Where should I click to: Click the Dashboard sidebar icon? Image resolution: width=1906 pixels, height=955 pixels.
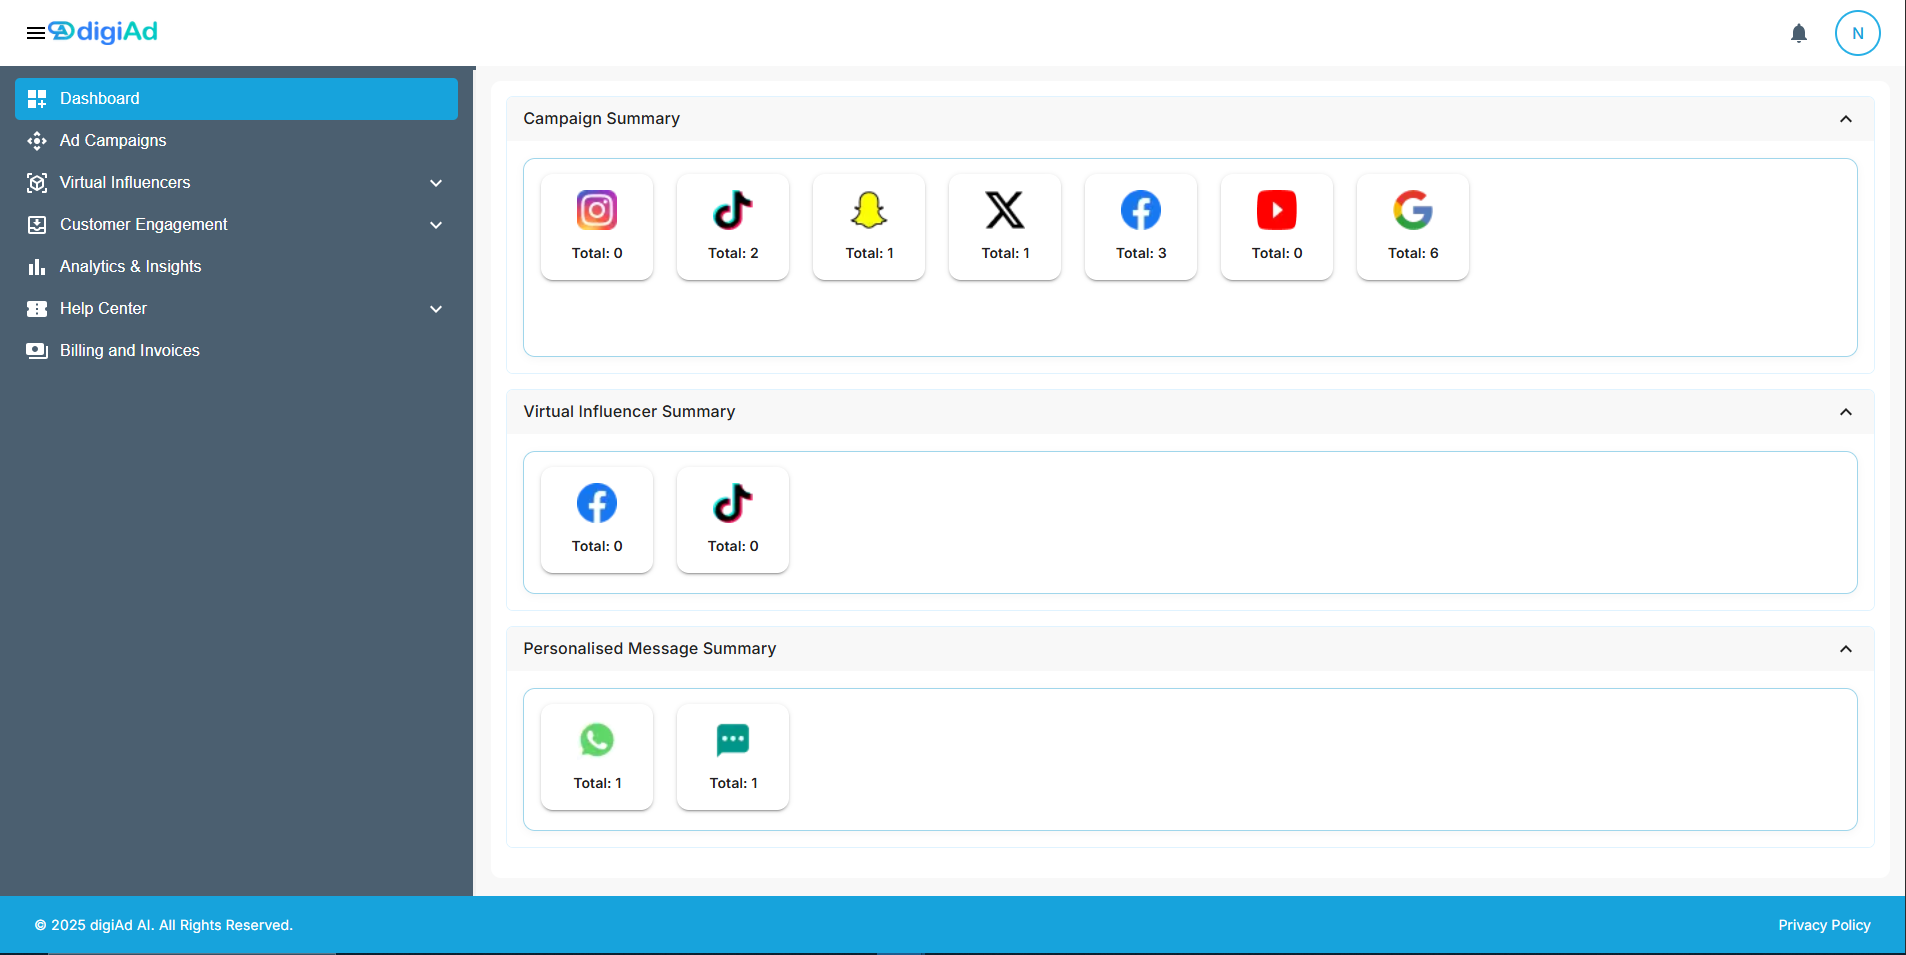37,99
